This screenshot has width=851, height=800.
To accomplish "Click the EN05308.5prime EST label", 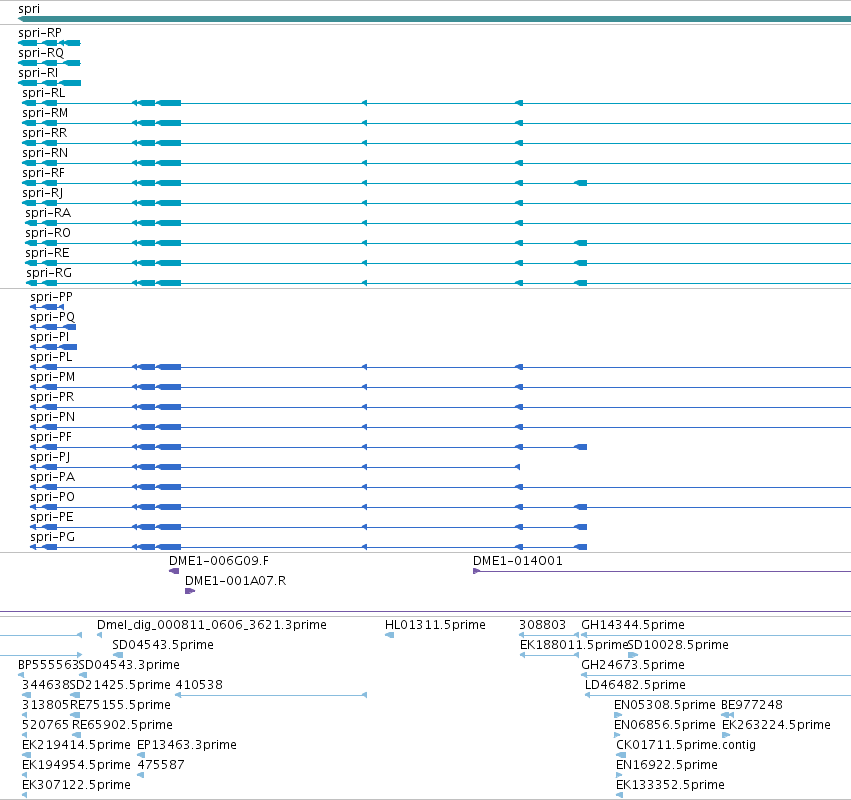I will point(665,706).
